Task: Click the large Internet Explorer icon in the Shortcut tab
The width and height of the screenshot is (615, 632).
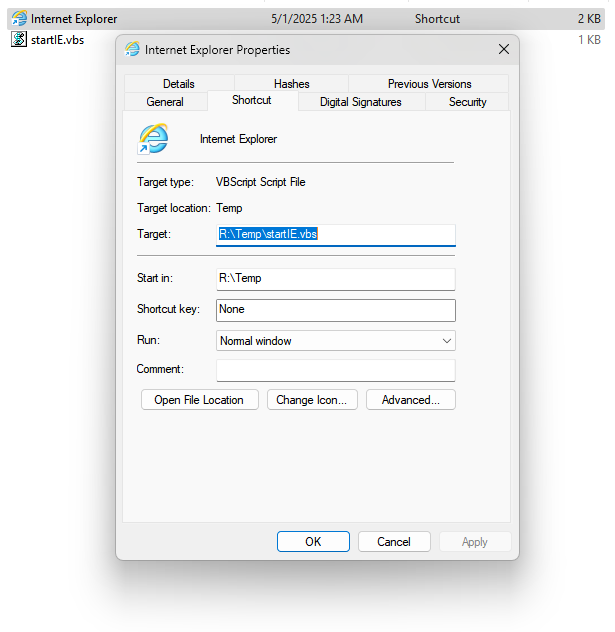Action: click(153, 139)
